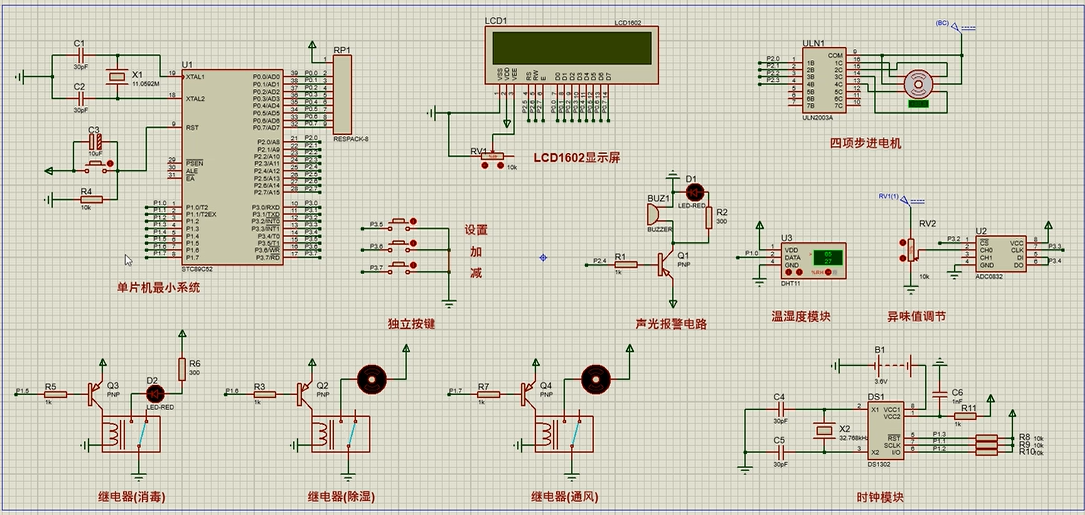Click the LCD1 LCD1602 display screen
The height and width of the screenshot is (515, 1085).
[572, 55]
